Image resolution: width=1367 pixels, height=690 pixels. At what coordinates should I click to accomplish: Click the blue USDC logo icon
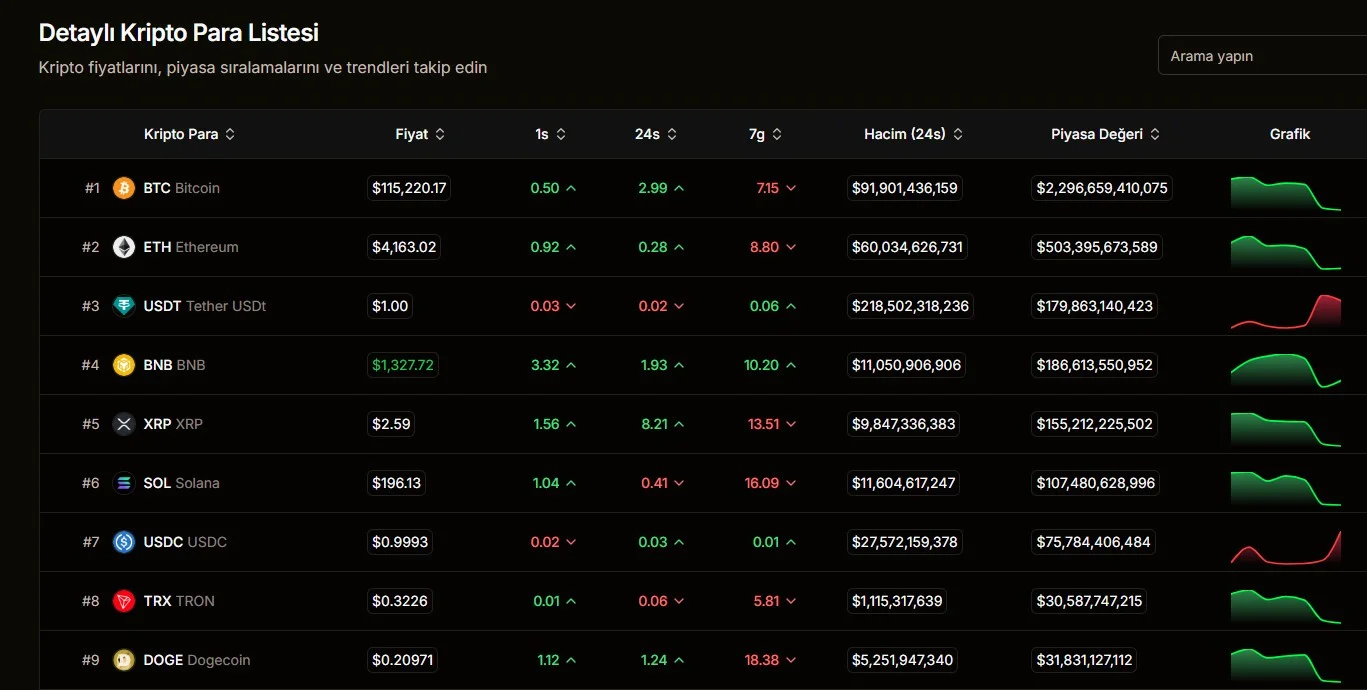click(124, 542)
